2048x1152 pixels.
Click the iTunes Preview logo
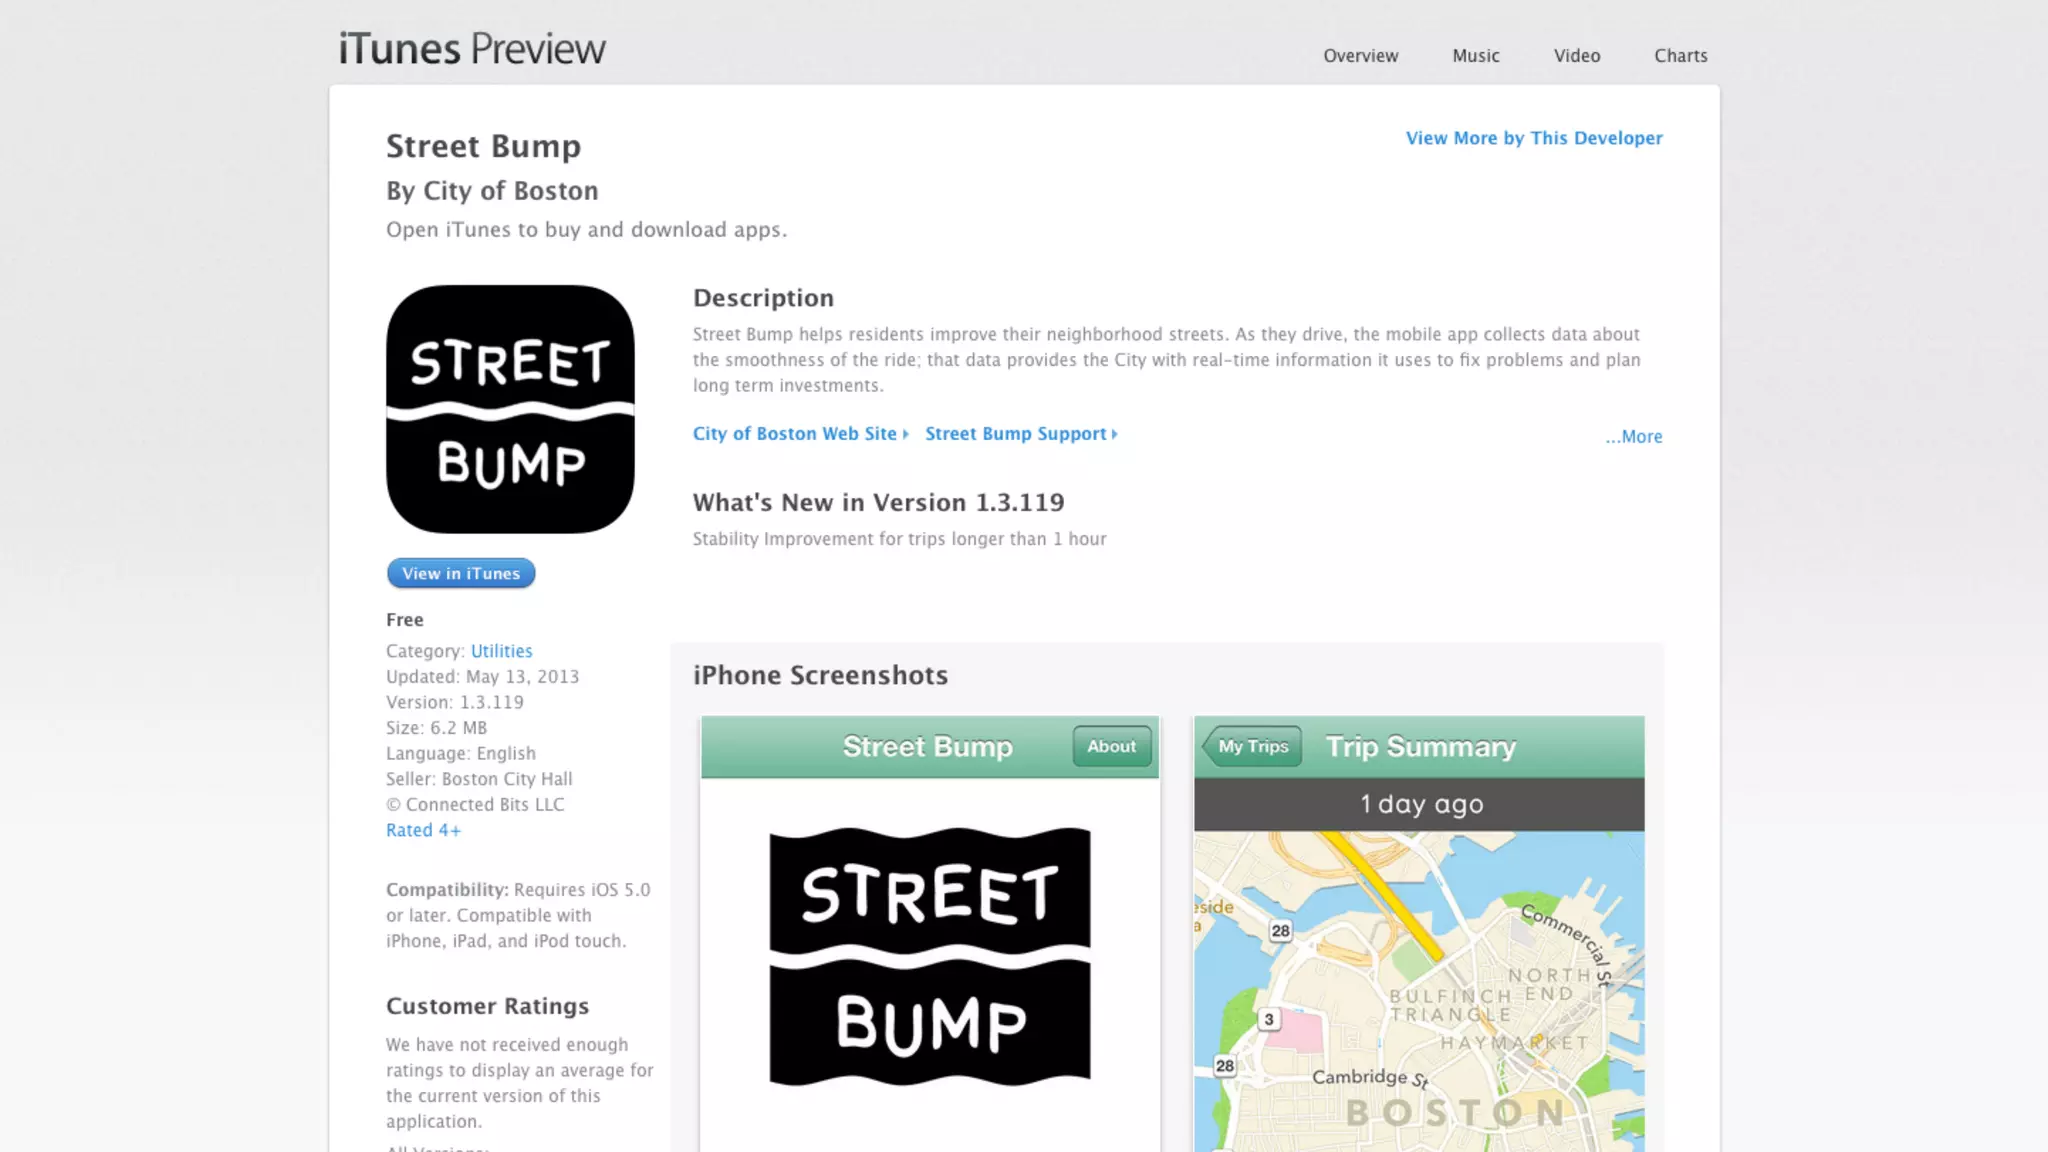472,49
